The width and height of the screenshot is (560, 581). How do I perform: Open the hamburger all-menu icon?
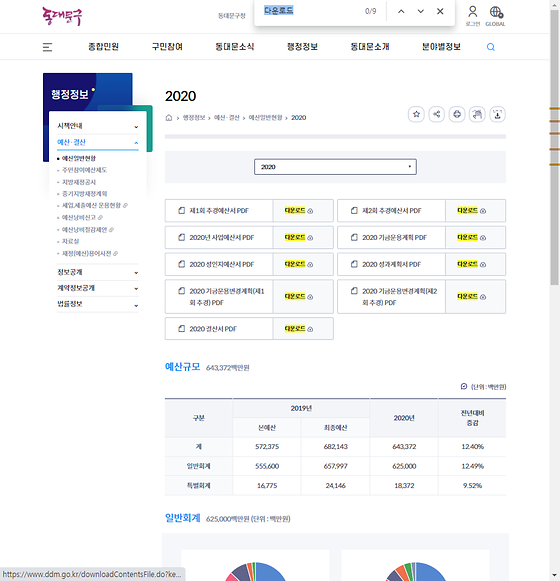point(47,47)
